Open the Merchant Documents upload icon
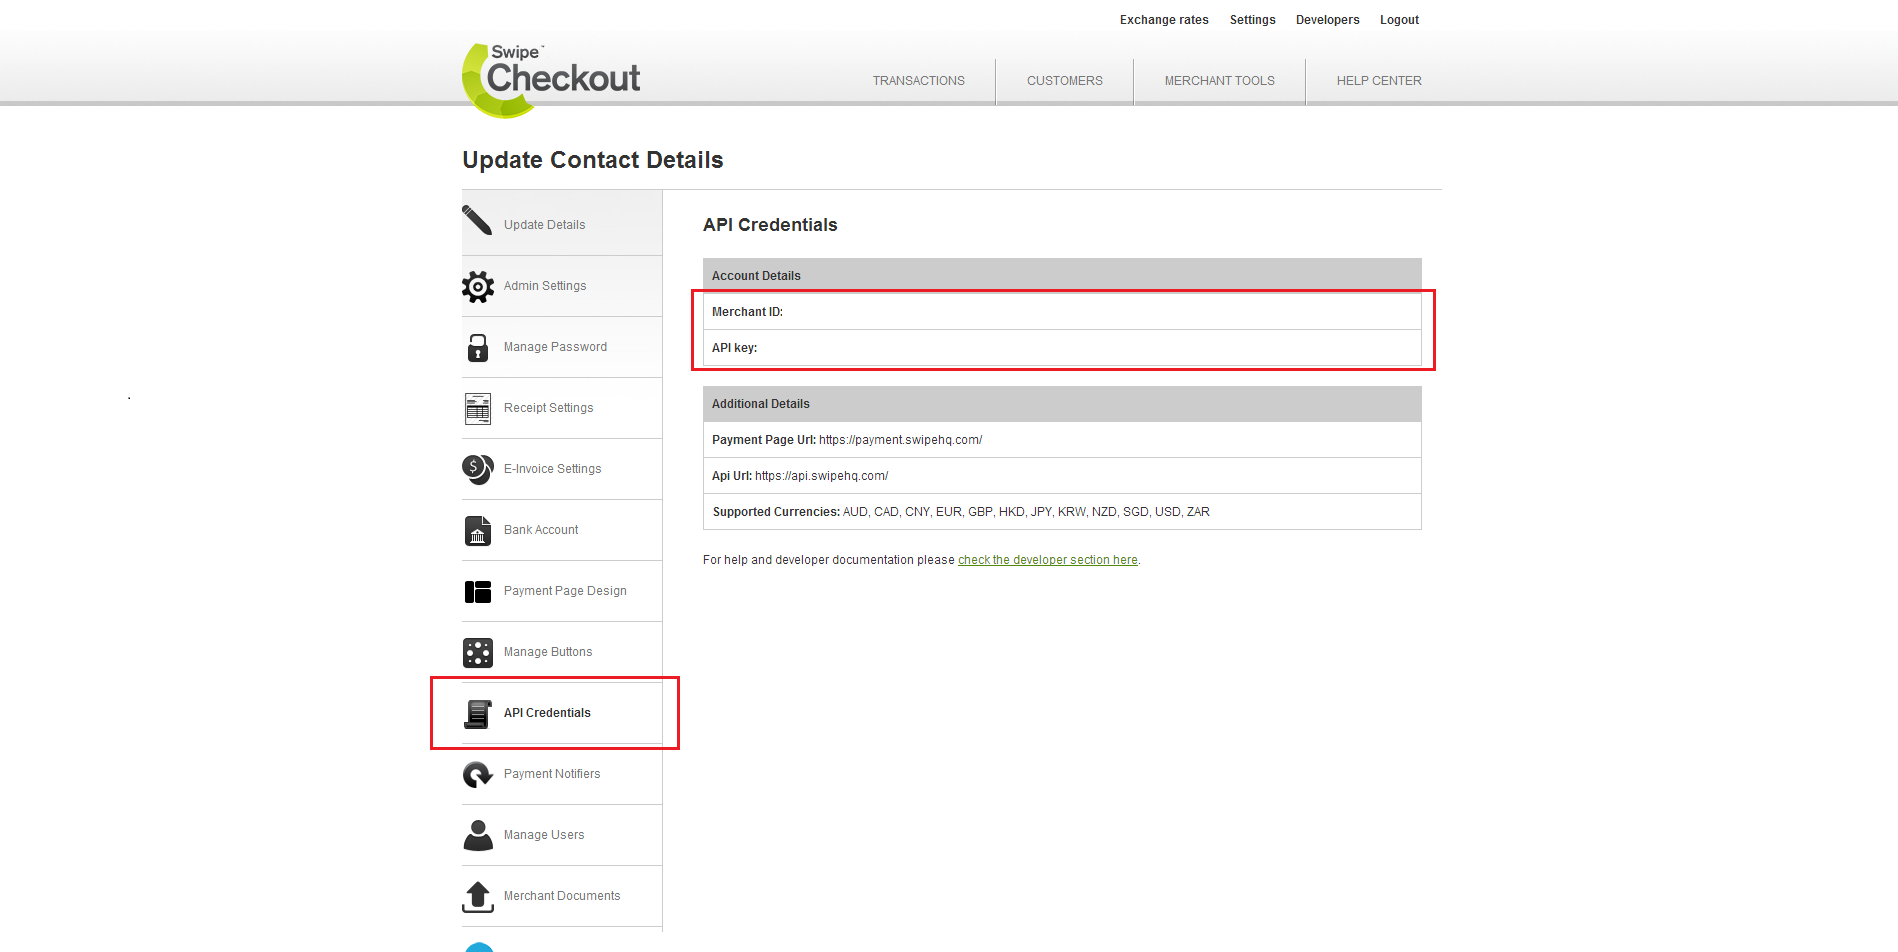This screenshot has width=1898, height=952. click(478, 897)
